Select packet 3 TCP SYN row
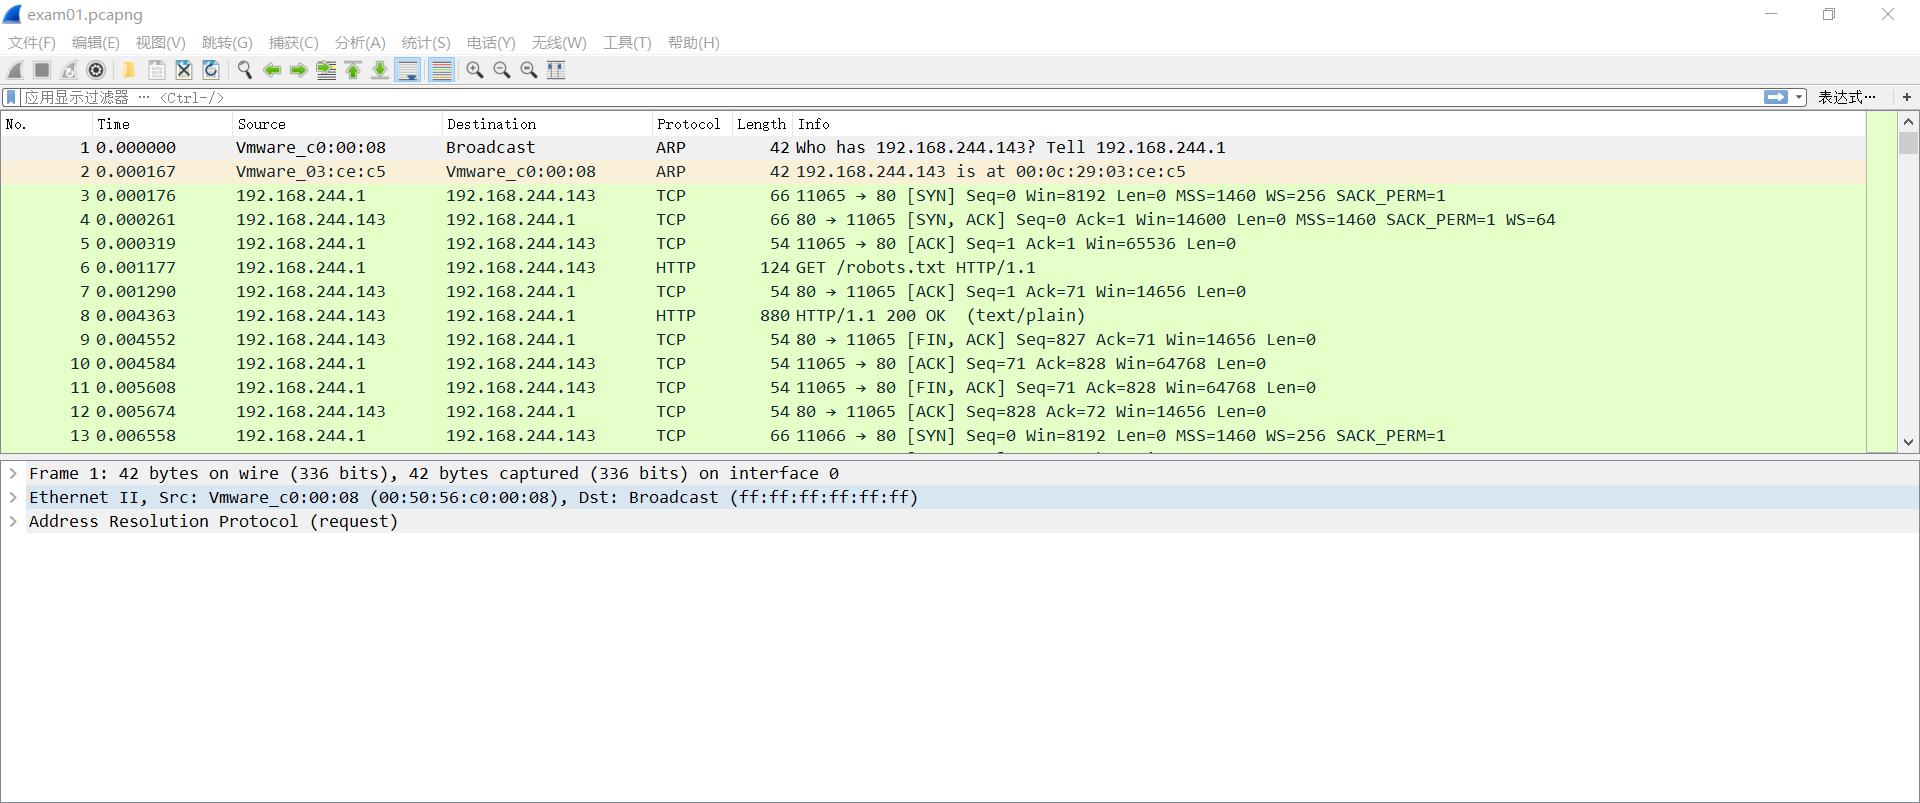This screenshot has height=803, width=1920. tap(933, 195)
